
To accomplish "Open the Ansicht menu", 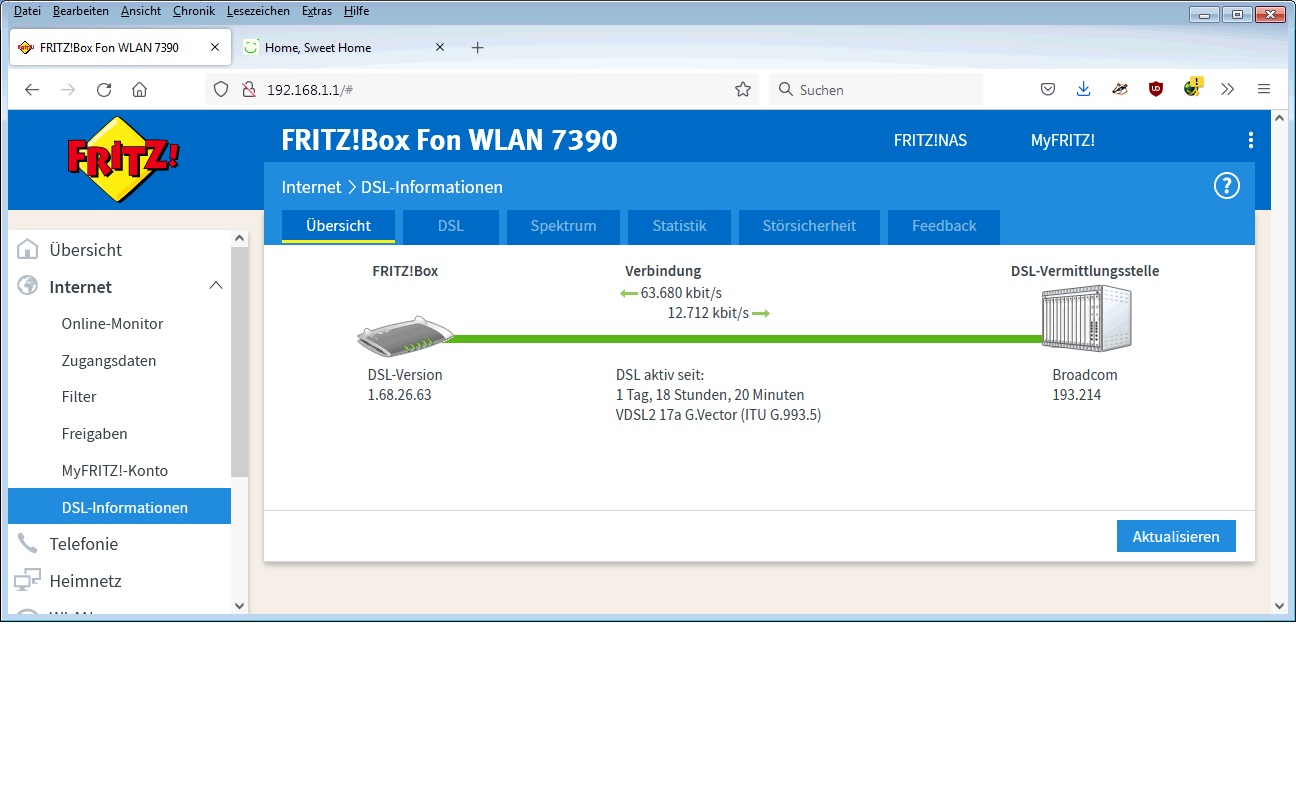I will click(141, 11).
